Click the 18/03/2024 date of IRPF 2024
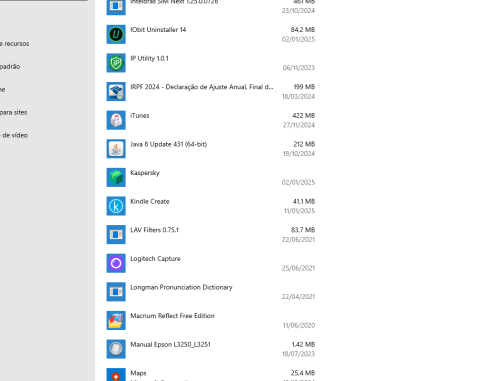The width and height of the screenshot is (500, 381). [298, 96]
